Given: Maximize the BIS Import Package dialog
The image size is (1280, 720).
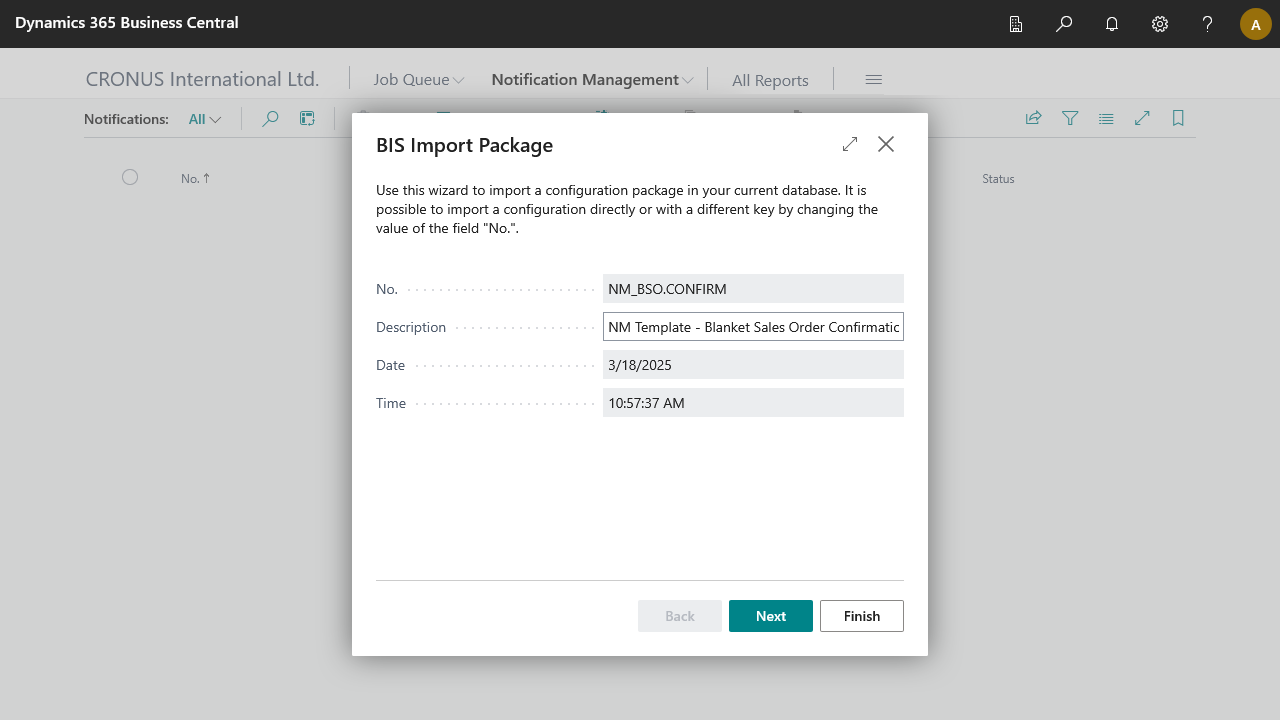Looking at the screenshot, I should click(850, 144).
